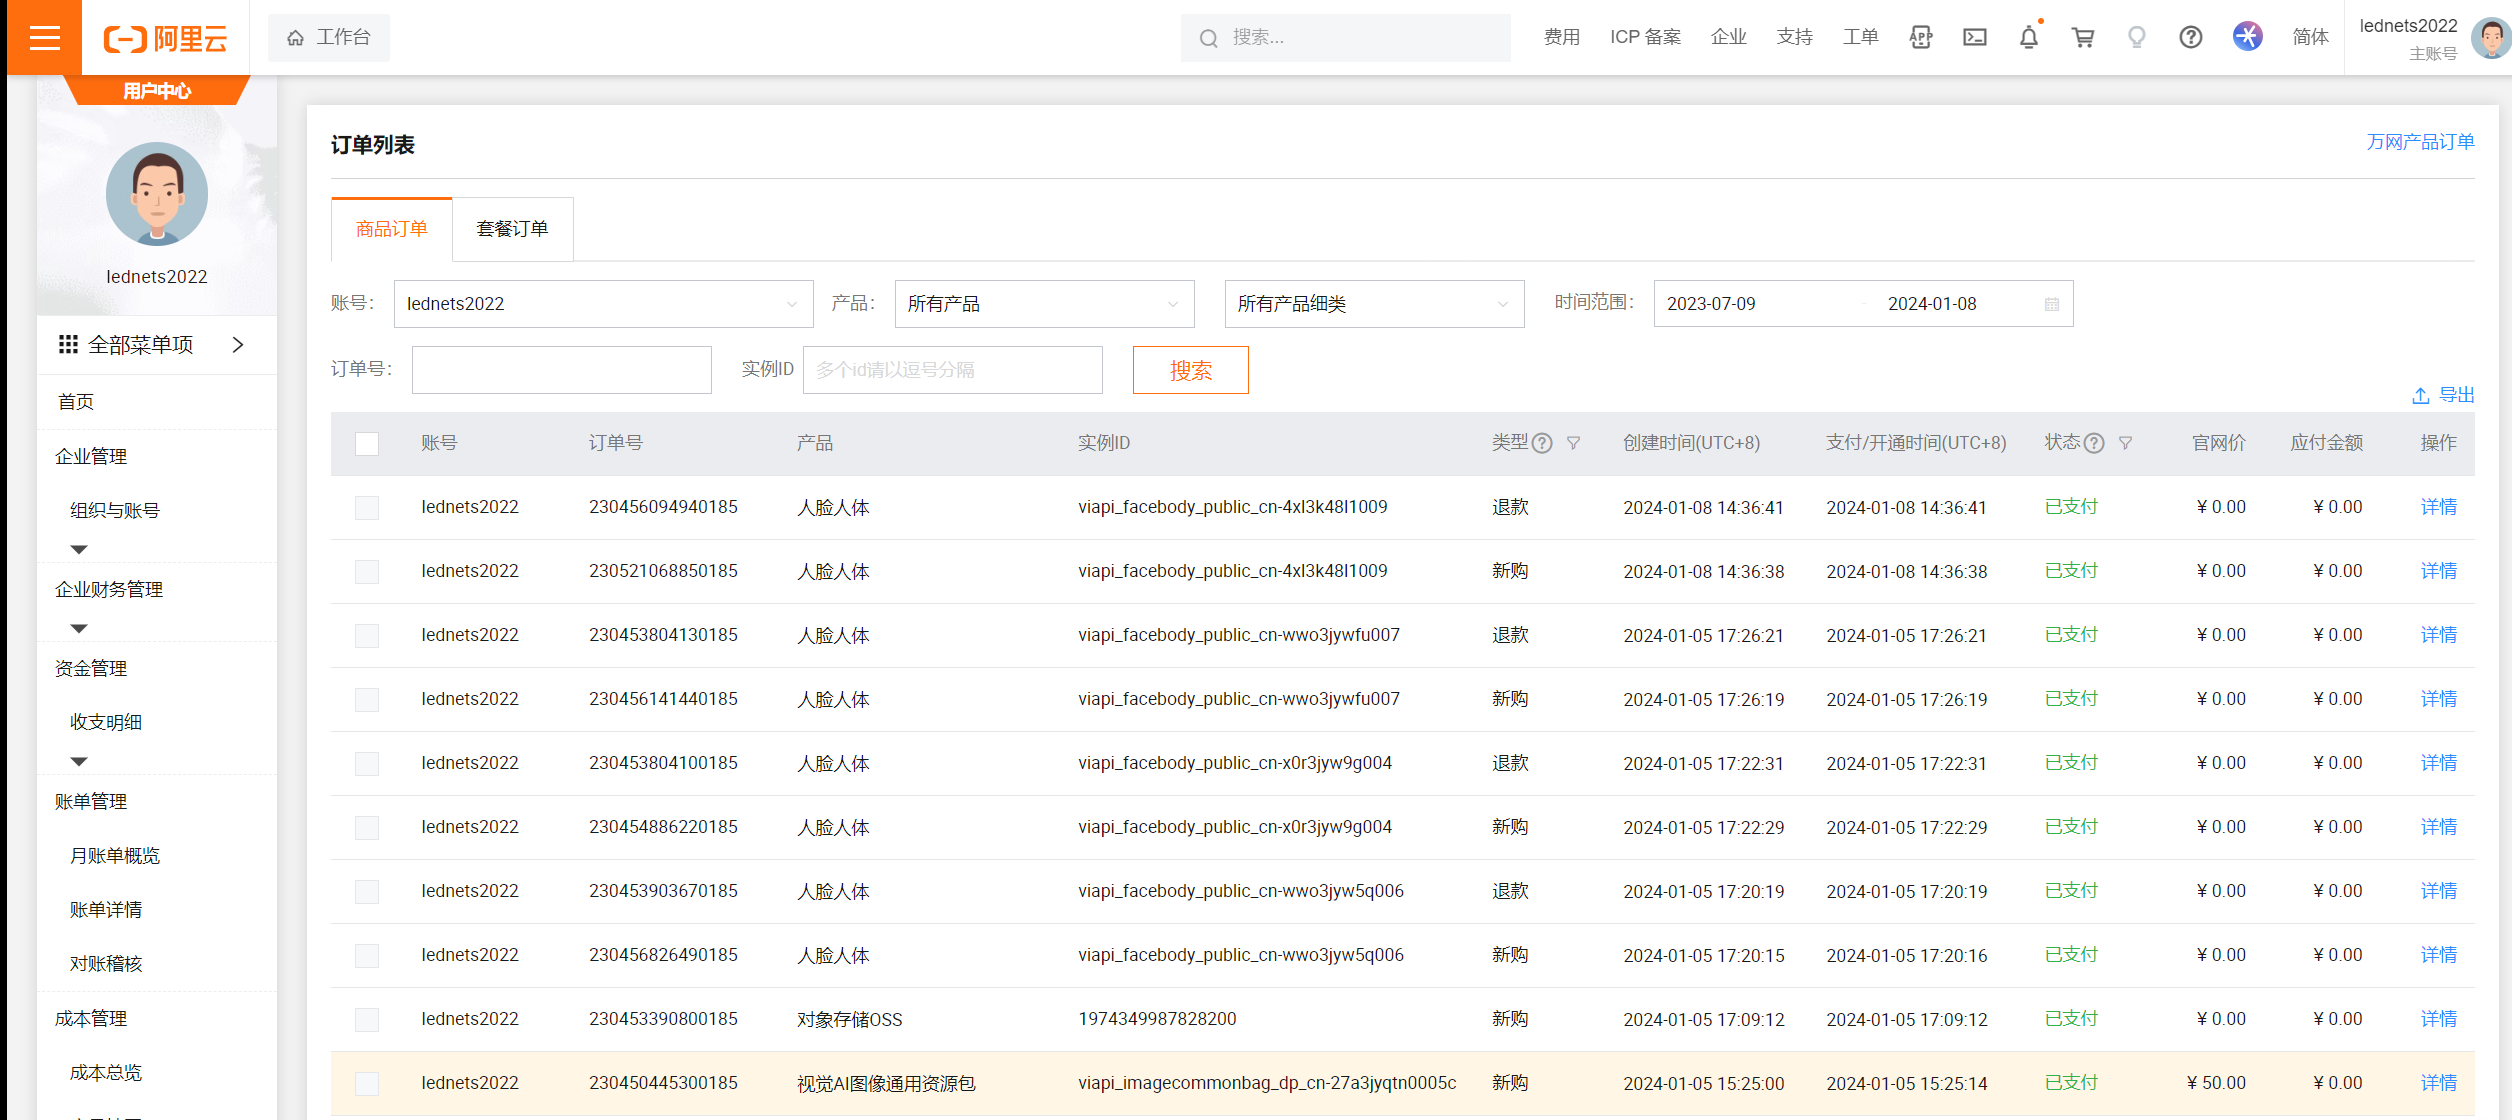Open the ICP 备案 top menu
Viewport: 2512px width, 1120px height.
1645,37
